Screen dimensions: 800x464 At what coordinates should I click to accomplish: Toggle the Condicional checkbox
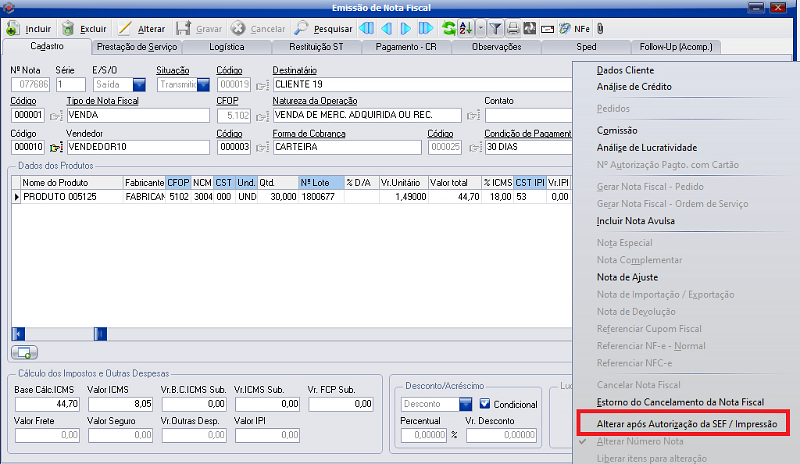click(487, 404)
